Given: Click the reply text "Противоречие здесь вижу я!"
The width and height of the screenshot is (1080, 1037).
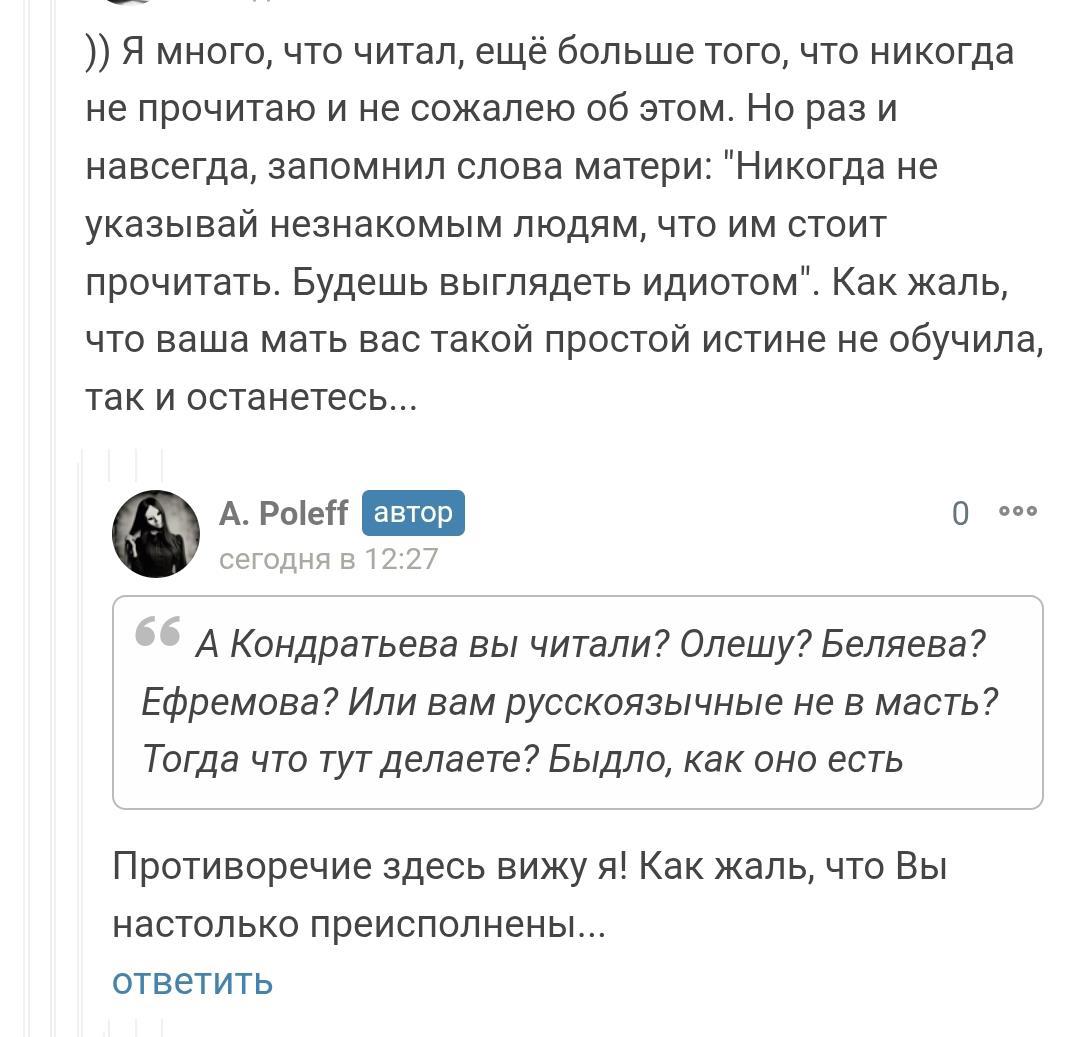Looking at the screenshot, I should pos(370,866).
